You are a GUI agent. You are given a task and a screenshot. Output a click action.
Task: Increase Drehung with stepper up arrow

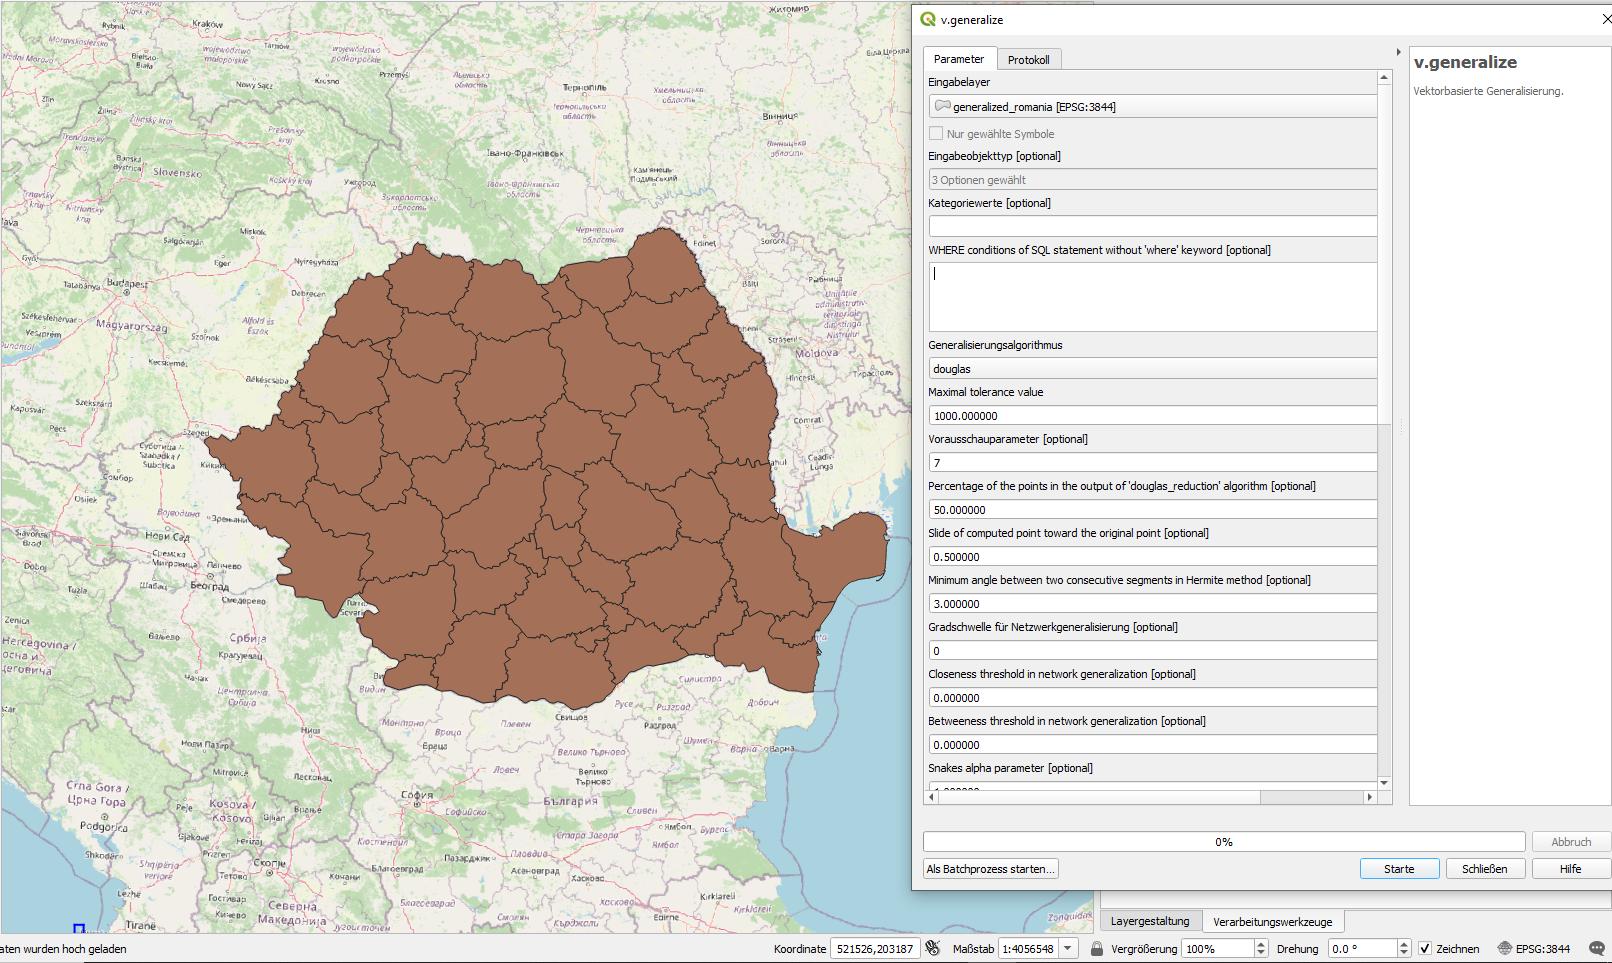(1404, 944)
